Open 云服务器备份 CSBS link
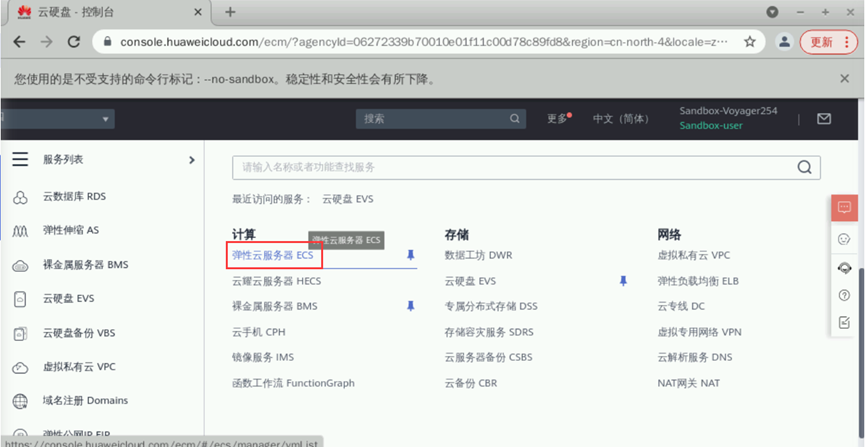865x447 pixels. [x=488, y=357]
